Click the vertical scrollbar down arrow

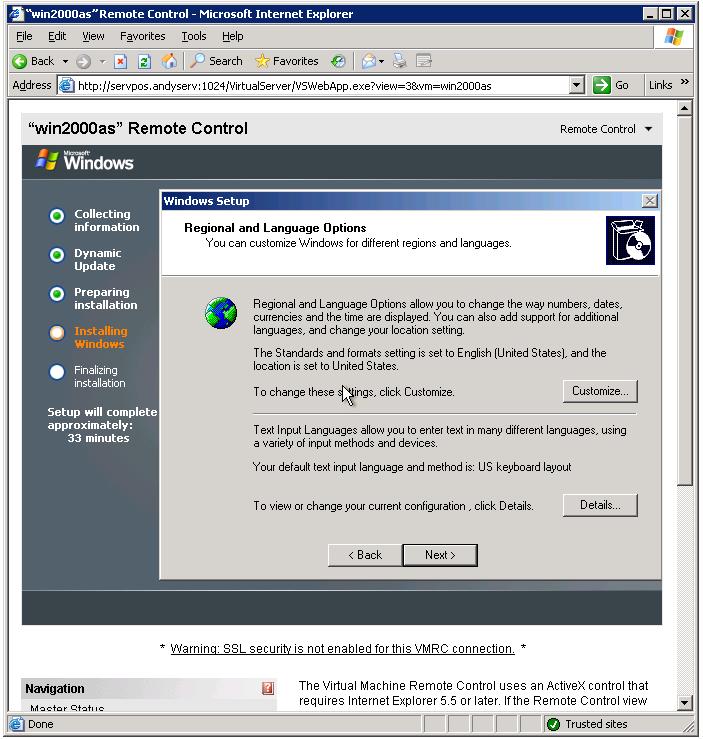click(x=684, y=702)
